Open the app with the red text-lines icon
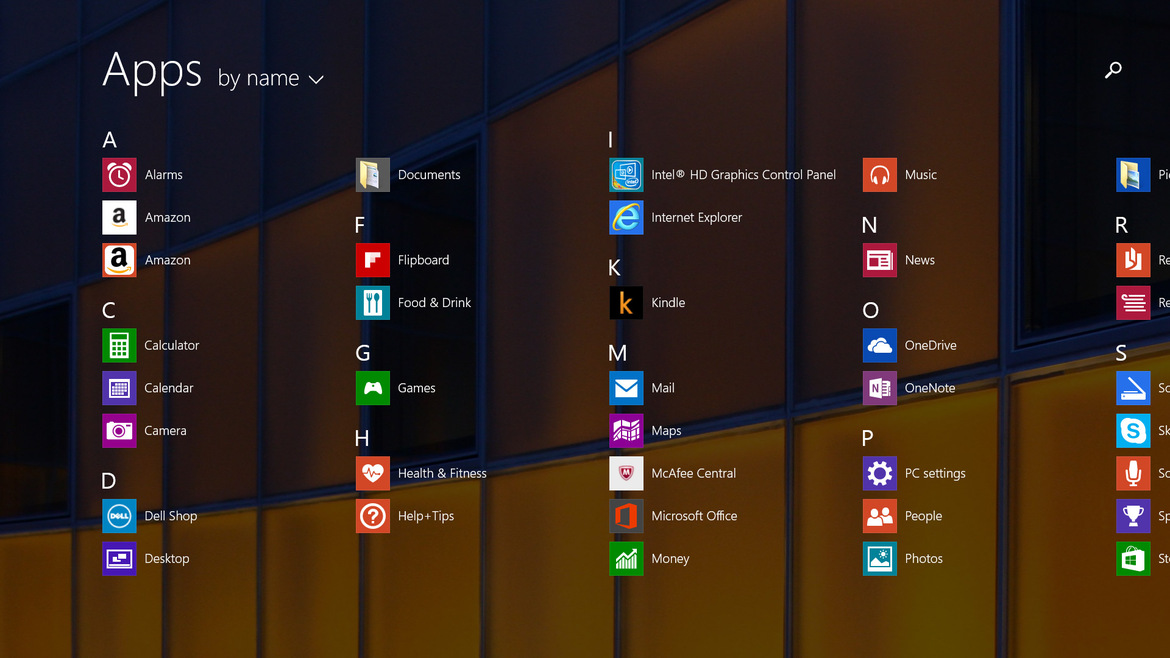This screenshot has width=1170, height=658. tap(1133, 302)
